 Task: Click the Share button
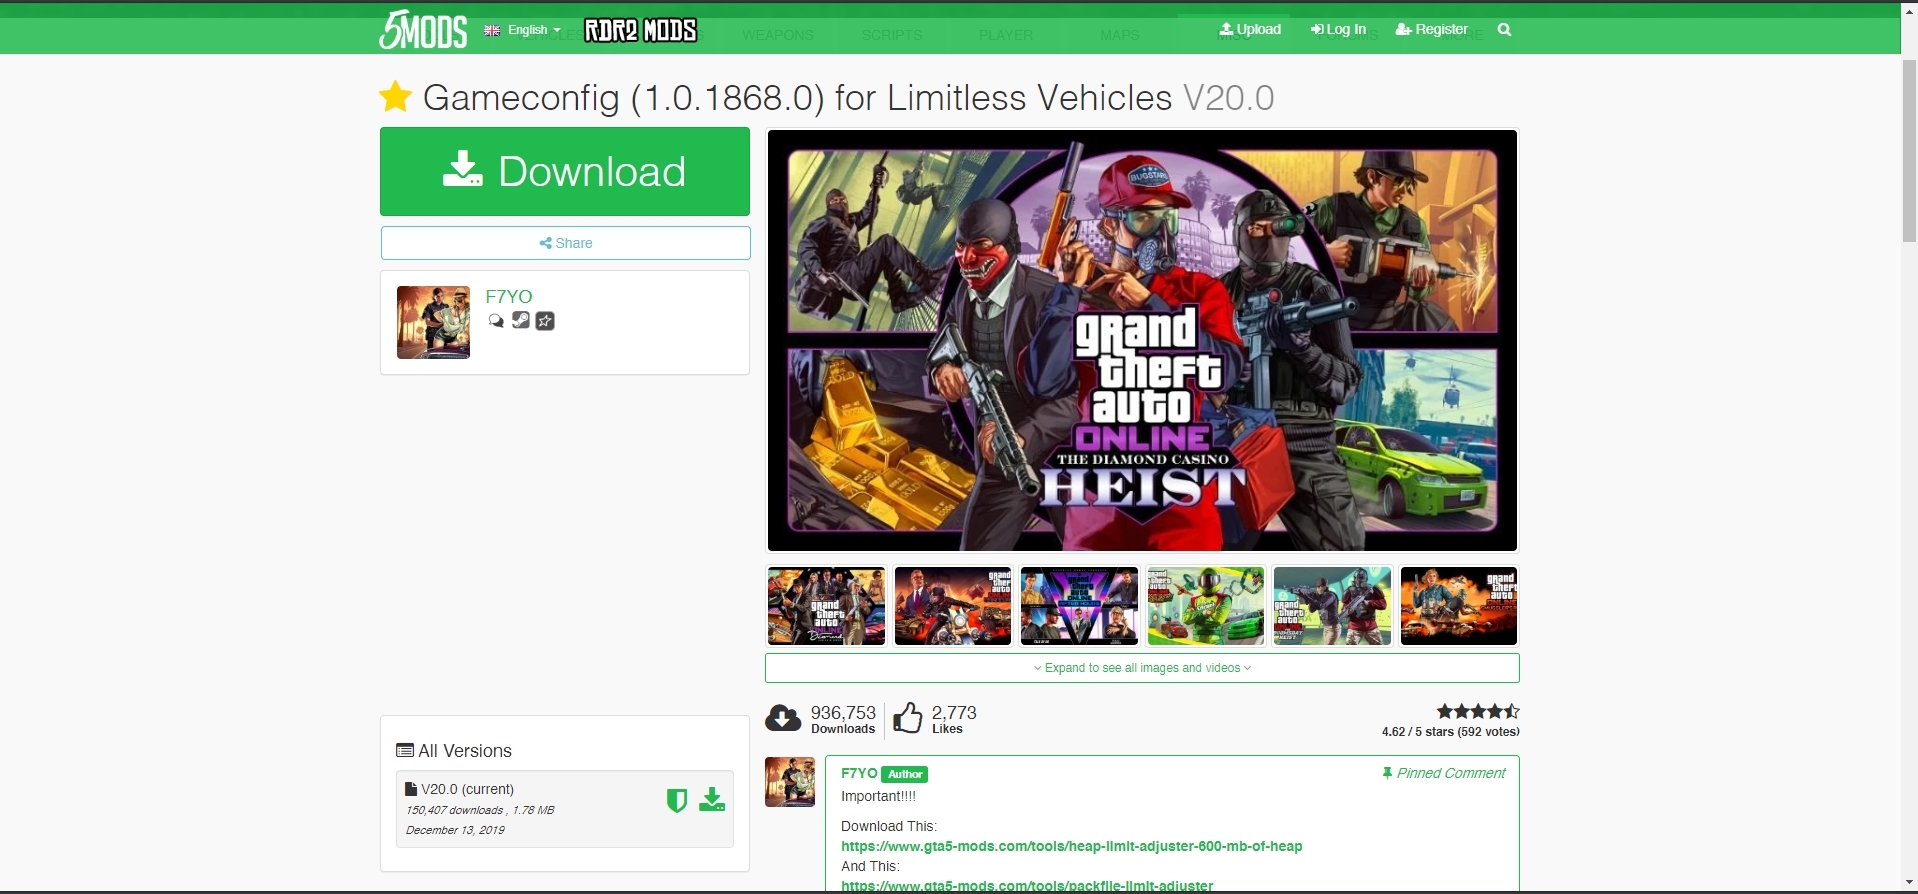point(565,243)
